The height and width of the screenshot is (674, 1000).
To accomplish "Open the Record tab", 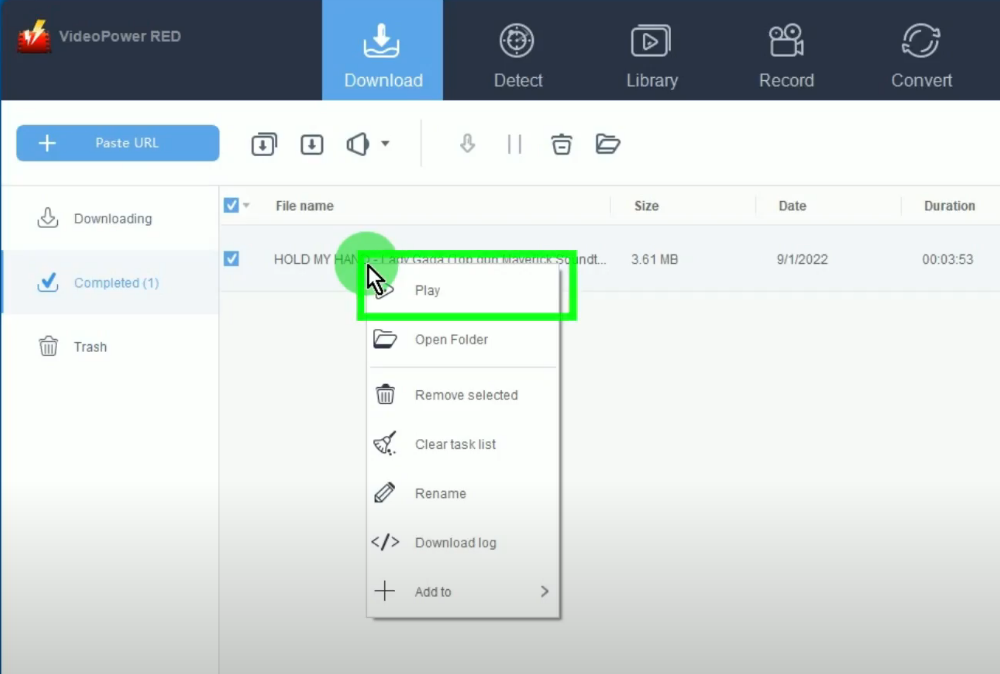I will 786,56.
